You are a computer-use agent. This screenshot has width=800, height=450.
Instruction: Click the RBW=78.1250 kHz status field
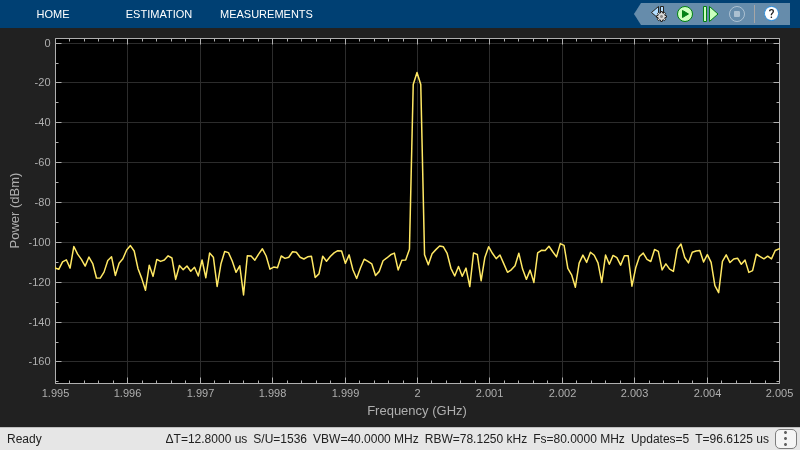click(476, 439)
